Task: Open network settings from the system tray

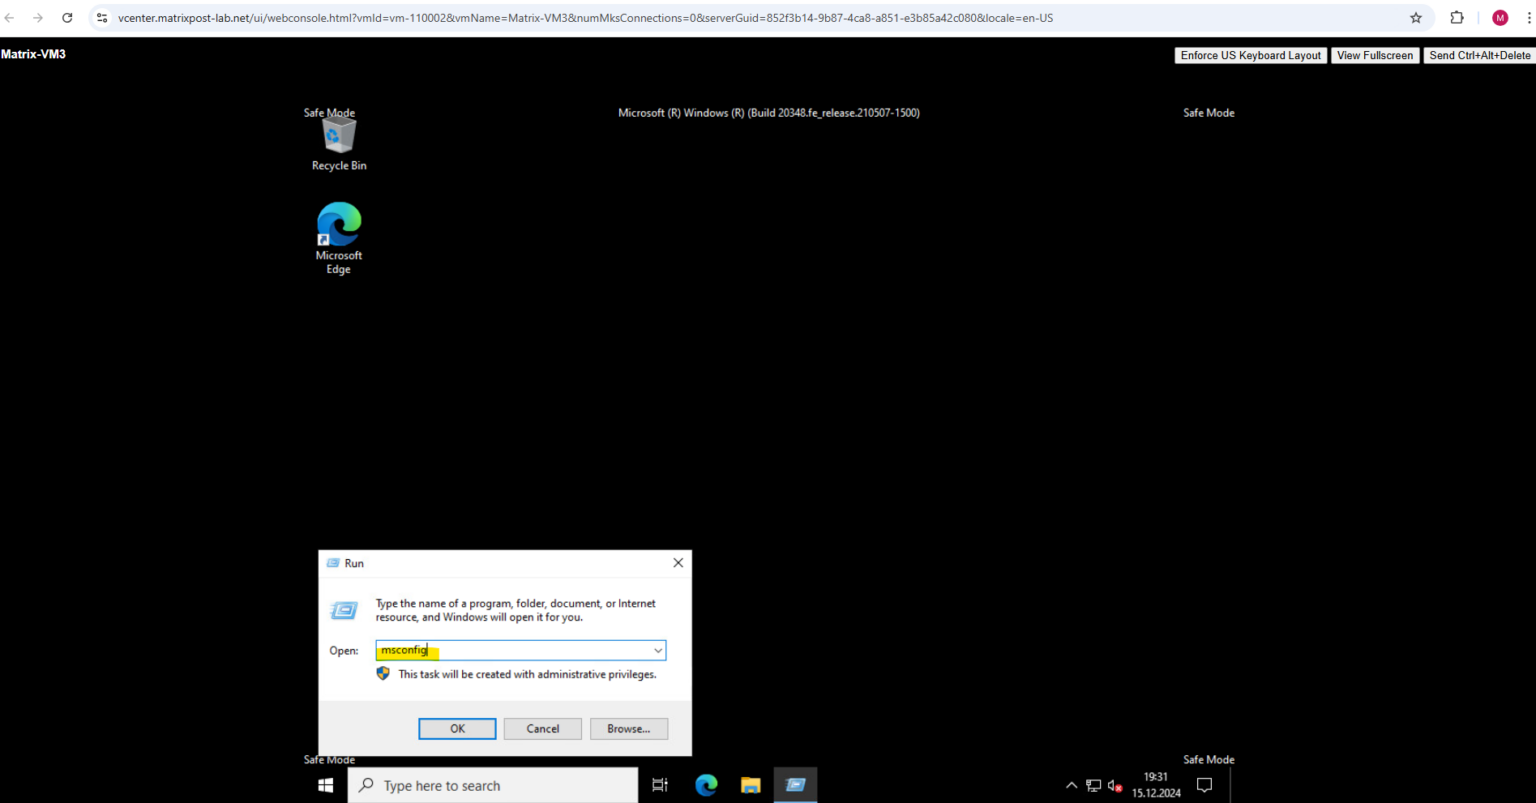Action: 1093,785
